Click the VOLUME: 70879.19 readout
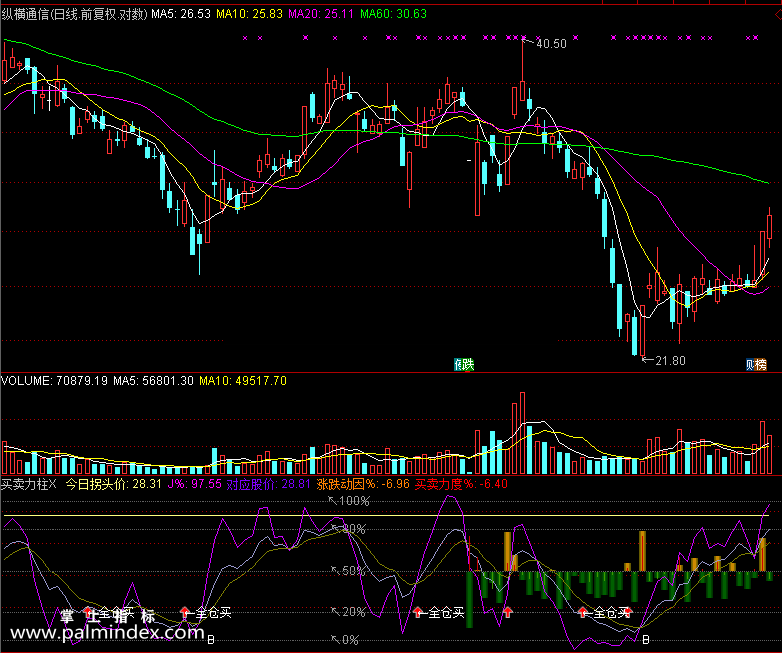The width and height of the screenshot is (782, 653). [x=54, y=381]
